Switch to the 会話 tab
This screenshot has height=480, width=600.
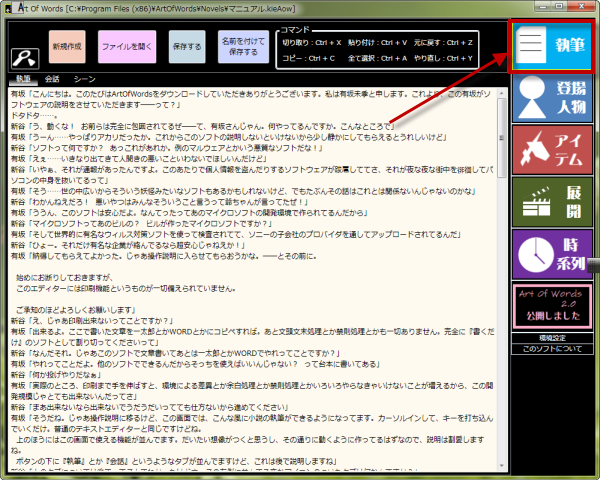click(52, 78)
